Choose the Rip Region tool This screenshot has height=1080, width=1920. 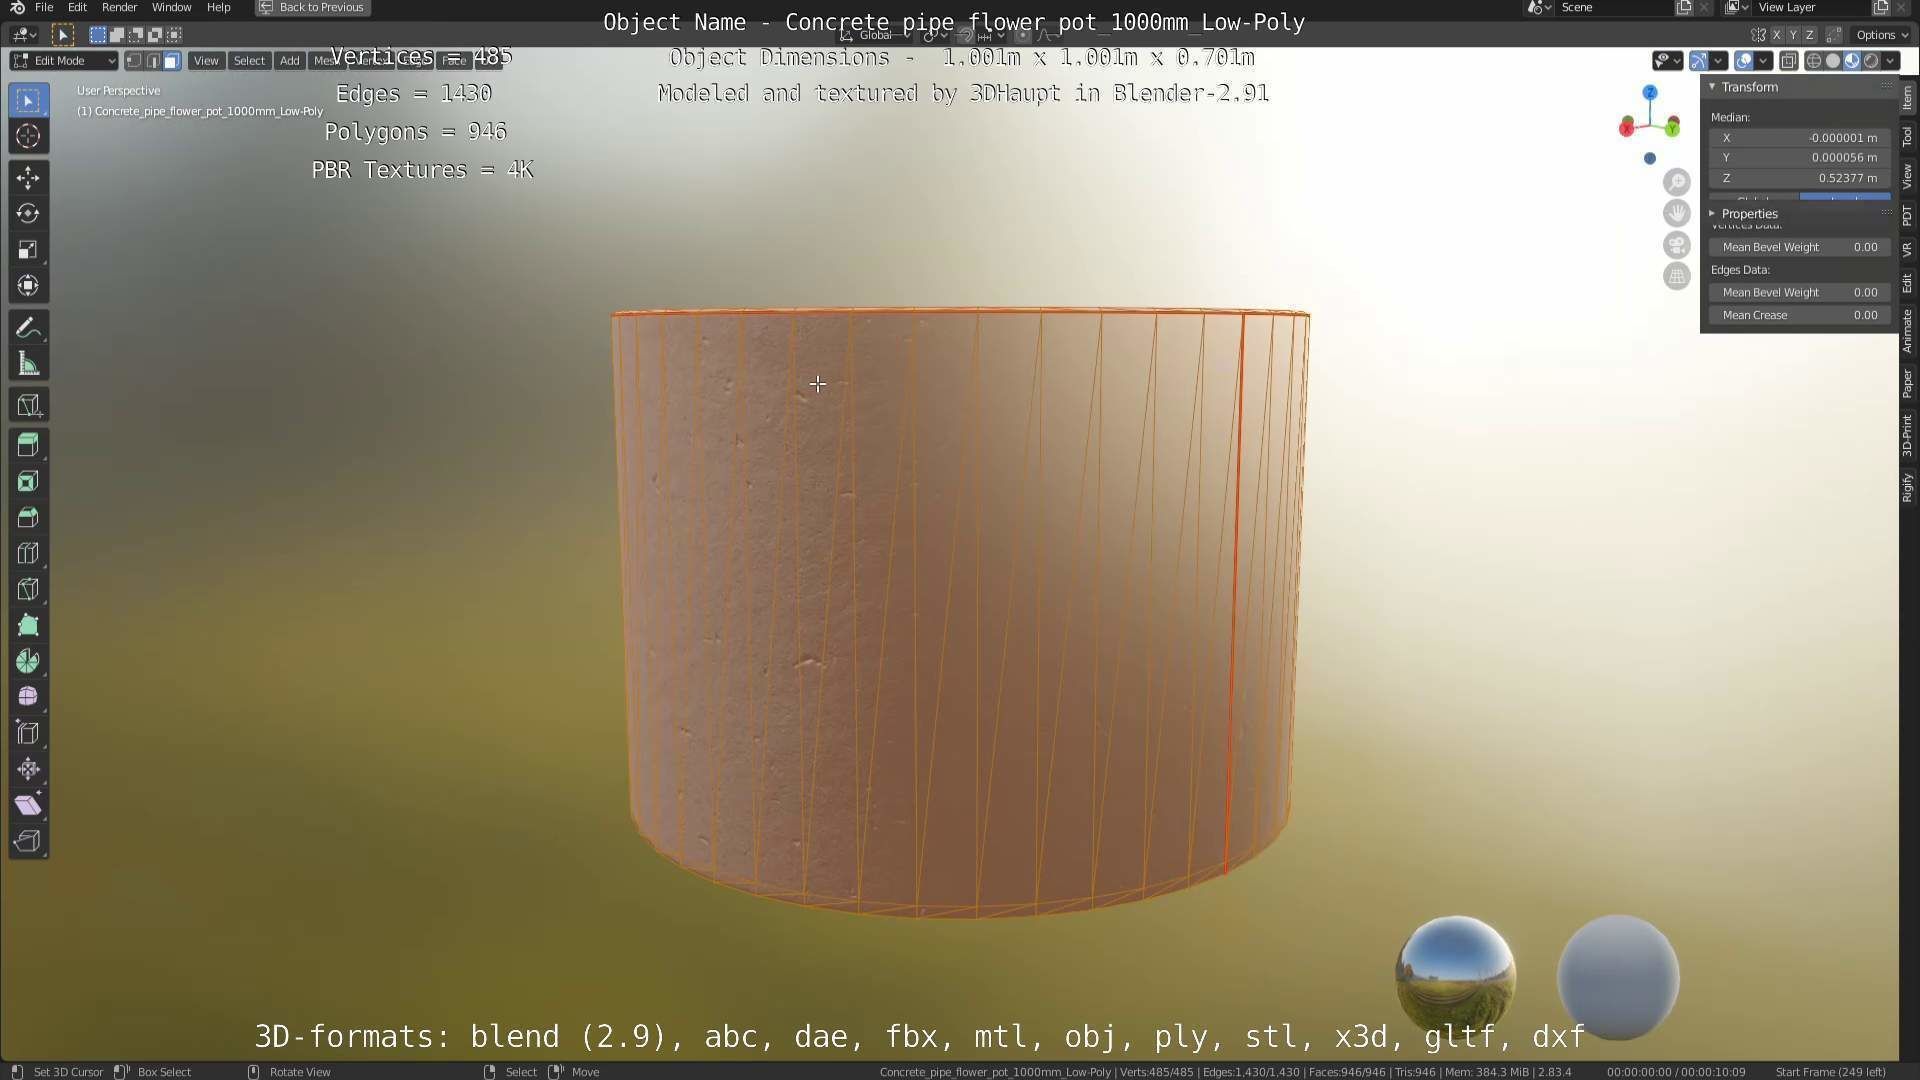(x=28, y=841)
